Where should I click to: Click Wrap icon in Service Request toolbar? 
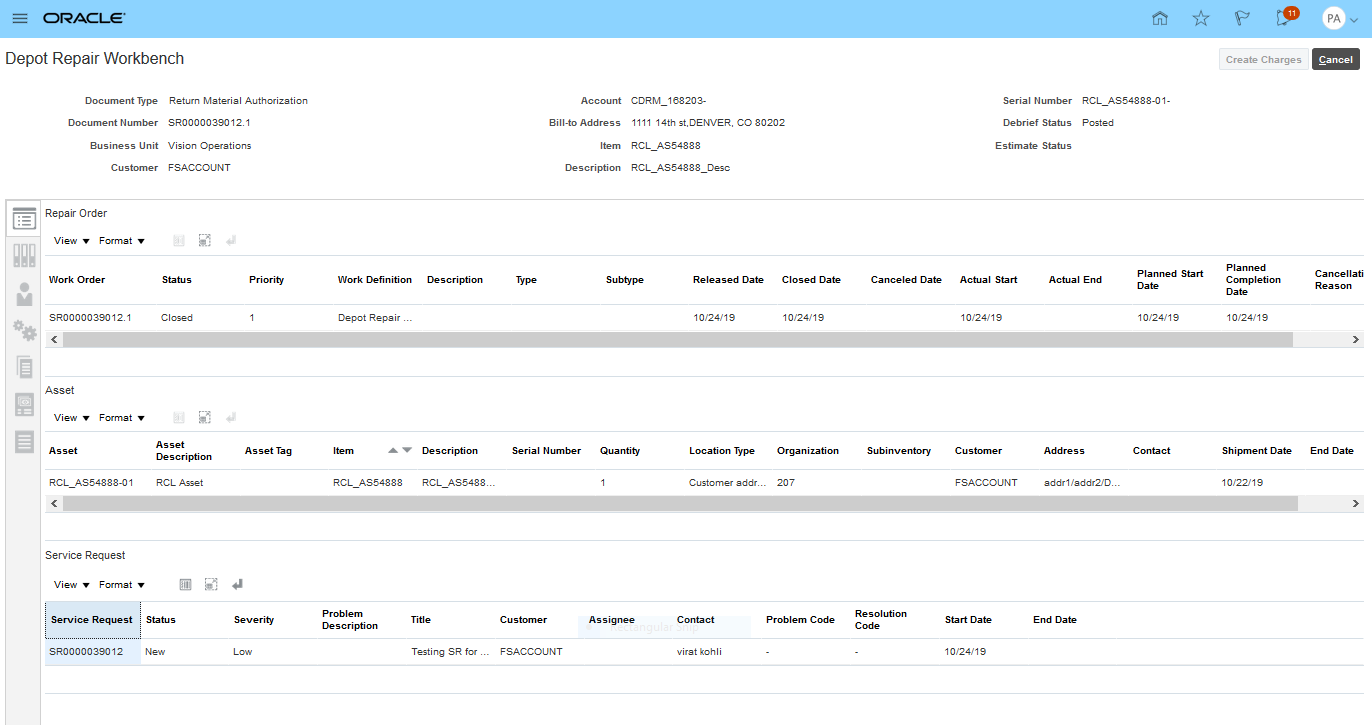point(237,585)
